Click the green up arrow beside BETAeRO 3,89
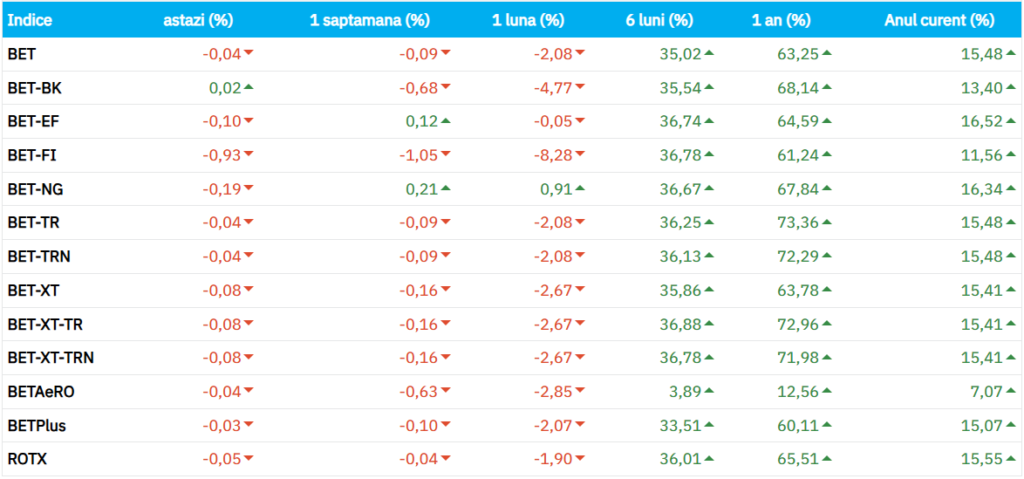Viewport: 1024px width, 479px height. [708, 392]
